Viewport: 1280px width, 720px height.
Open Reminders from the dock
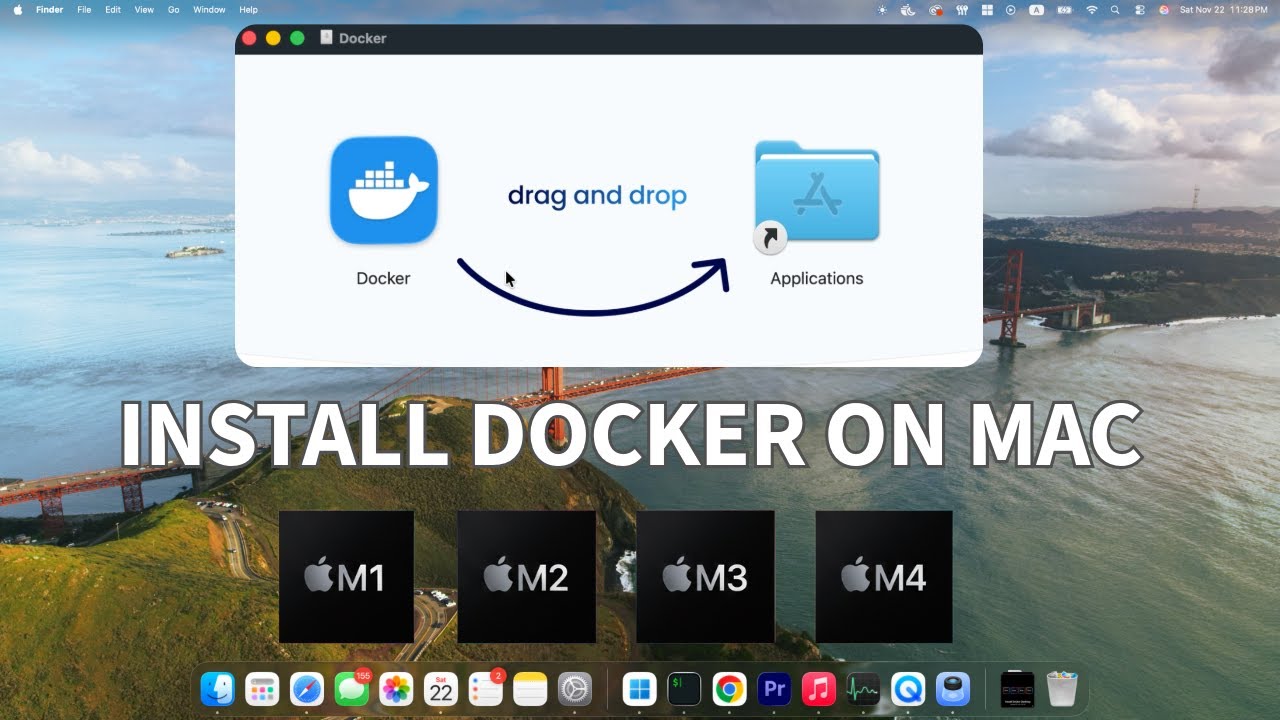pyautogui.click(x=486, y=689)
